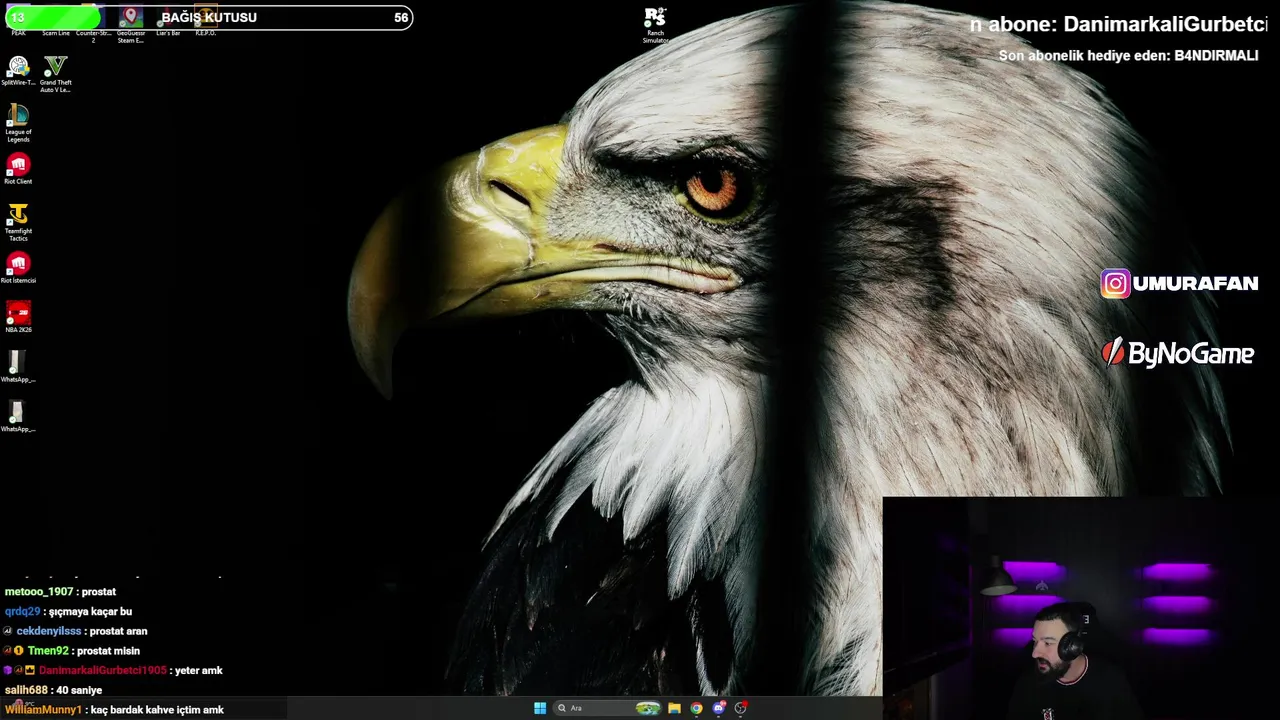Image resolution: width=1280 pixels, height=720 pixels.
Task: Click the BAĞIŞ KUTUSU donation progress bar
Action: tap(208, 17)
